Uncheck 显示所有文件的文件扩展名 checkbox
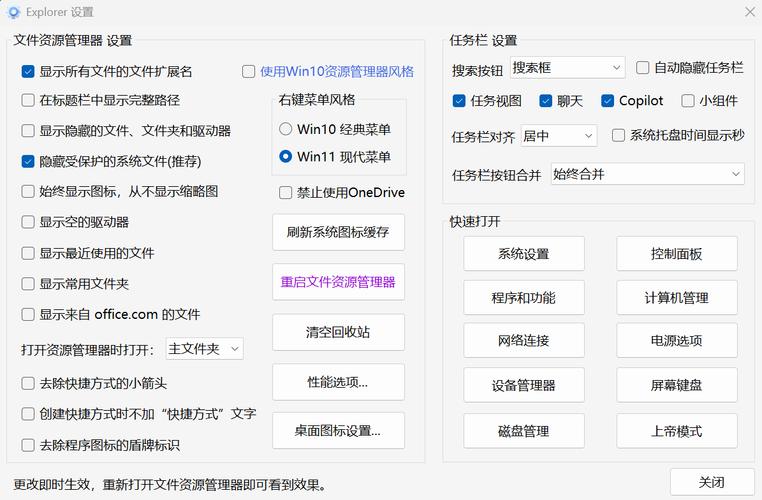762x500 pixels. tap(28, 71)
